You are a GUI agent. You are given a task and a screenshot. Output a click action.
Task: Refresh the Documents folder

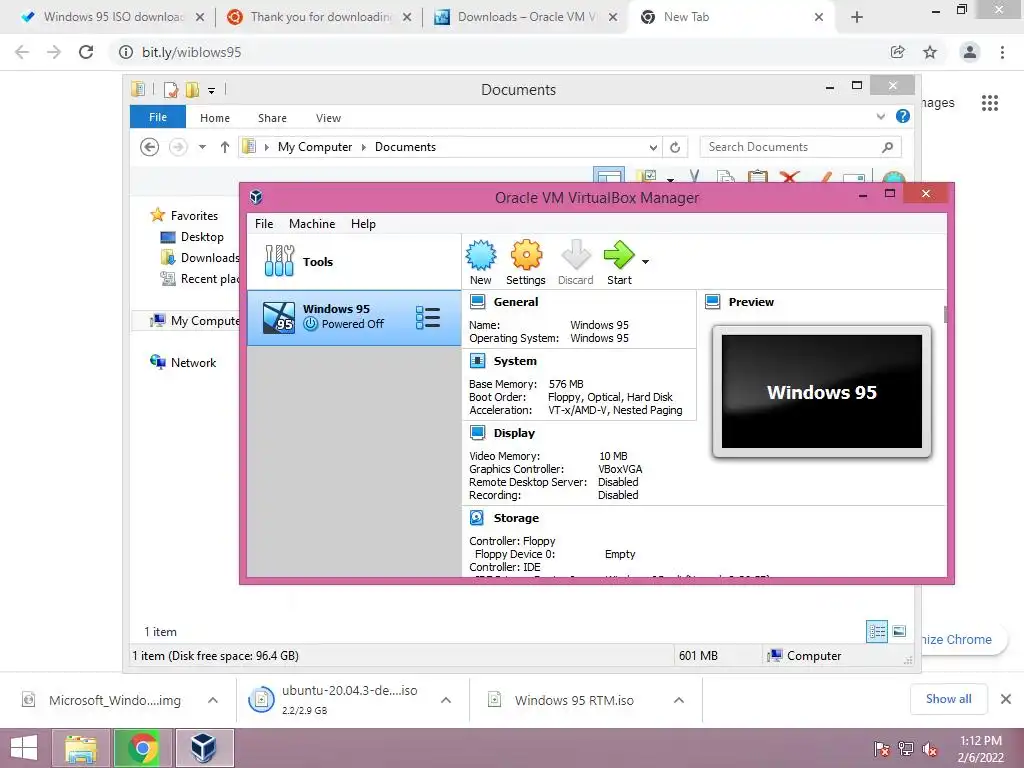click(675, 148)
